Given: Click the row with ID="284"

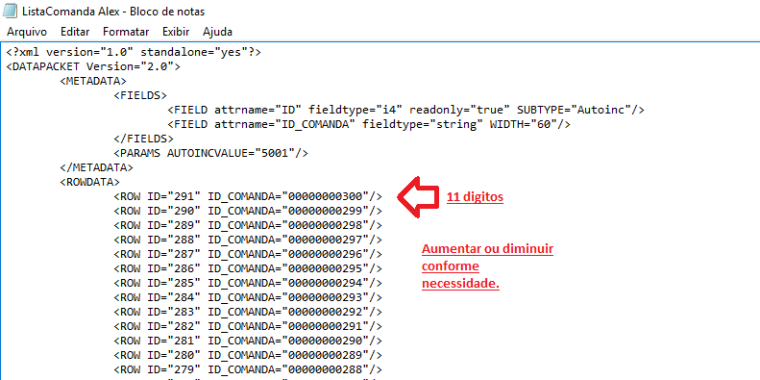Looking at the screenshot, I should tap(248, 297).
